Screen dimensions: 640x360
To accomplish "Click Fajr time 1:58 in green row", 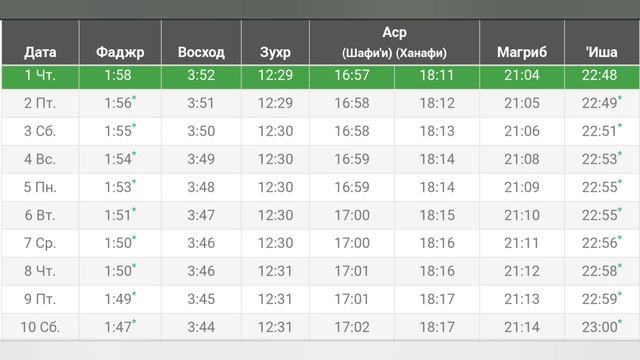I will (118, 75).
